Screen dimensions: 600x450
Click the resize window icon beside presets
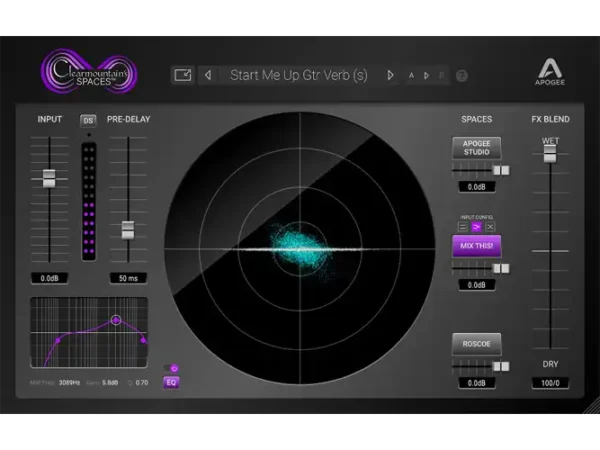pyautogui.click(x=183, y=75)
